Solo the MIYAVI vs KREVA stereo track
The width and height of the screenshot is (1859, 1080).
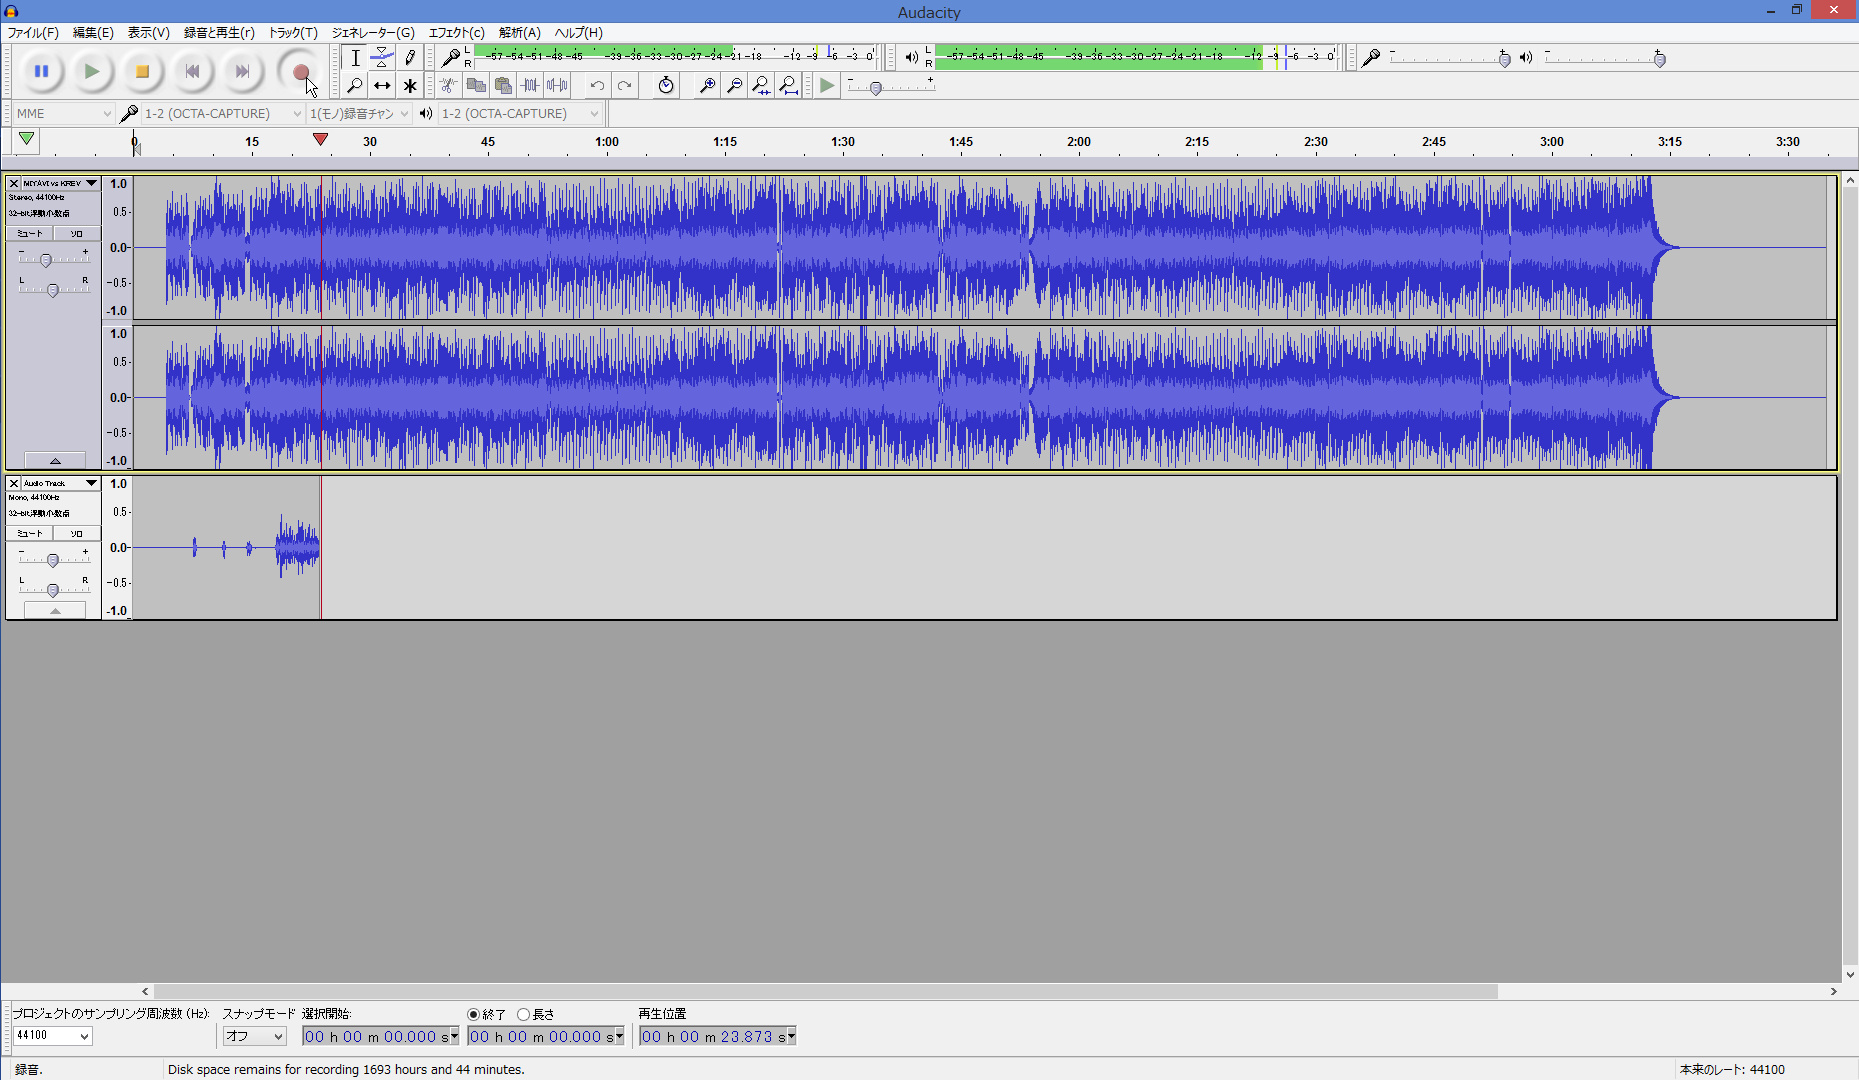click(77, 234)
